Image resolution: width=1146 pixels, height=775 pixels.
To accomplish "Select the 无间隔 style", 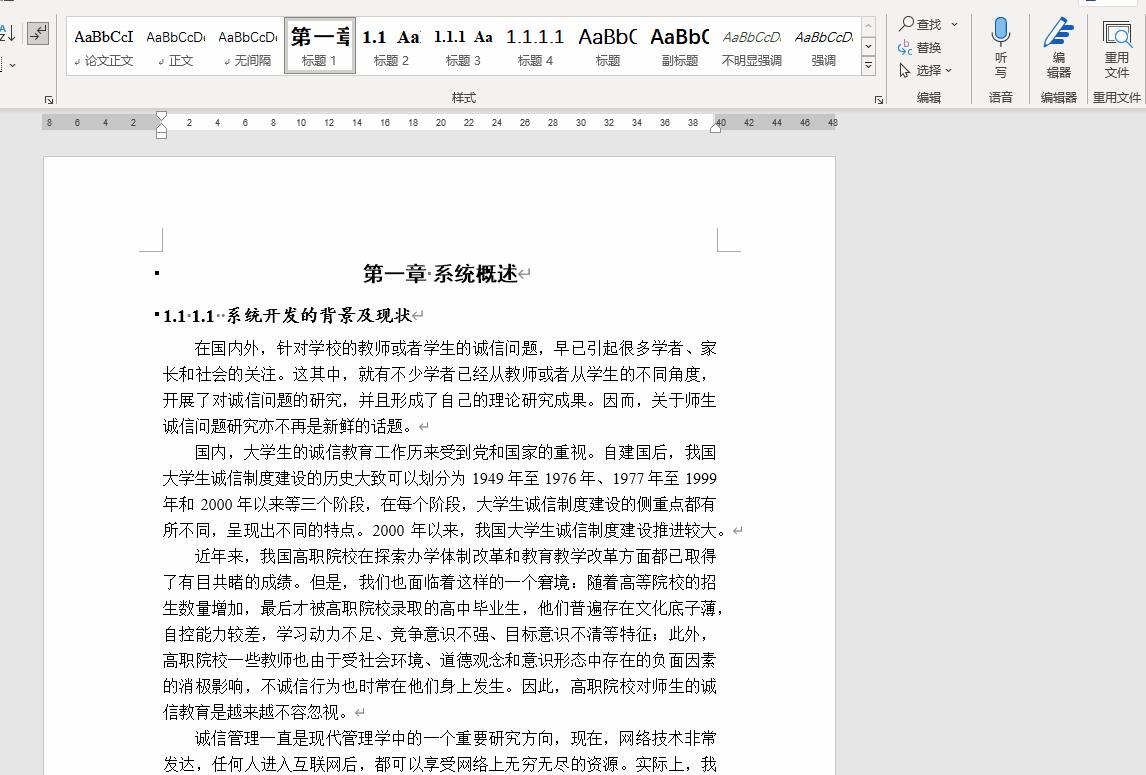I will 247,45.
